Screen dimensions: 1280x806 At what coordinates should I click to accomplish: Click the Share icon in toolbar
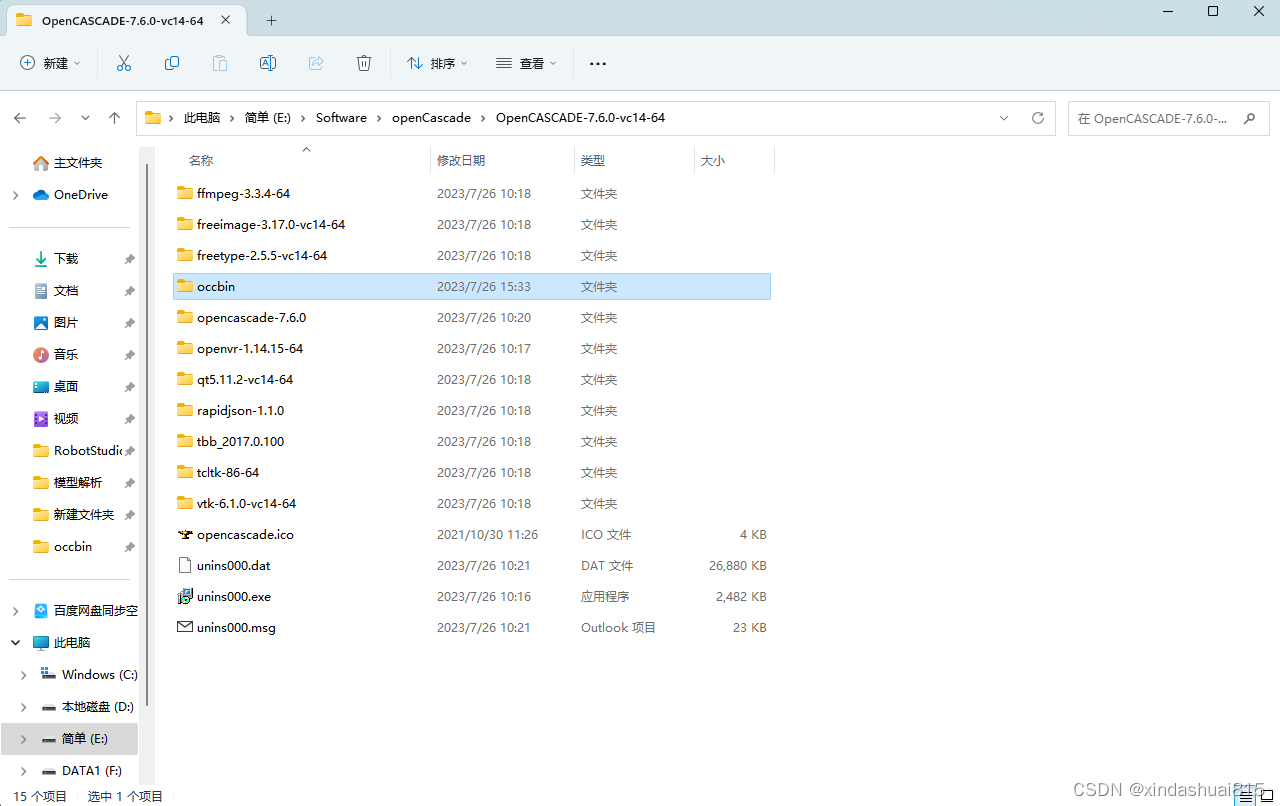[316, 63]
